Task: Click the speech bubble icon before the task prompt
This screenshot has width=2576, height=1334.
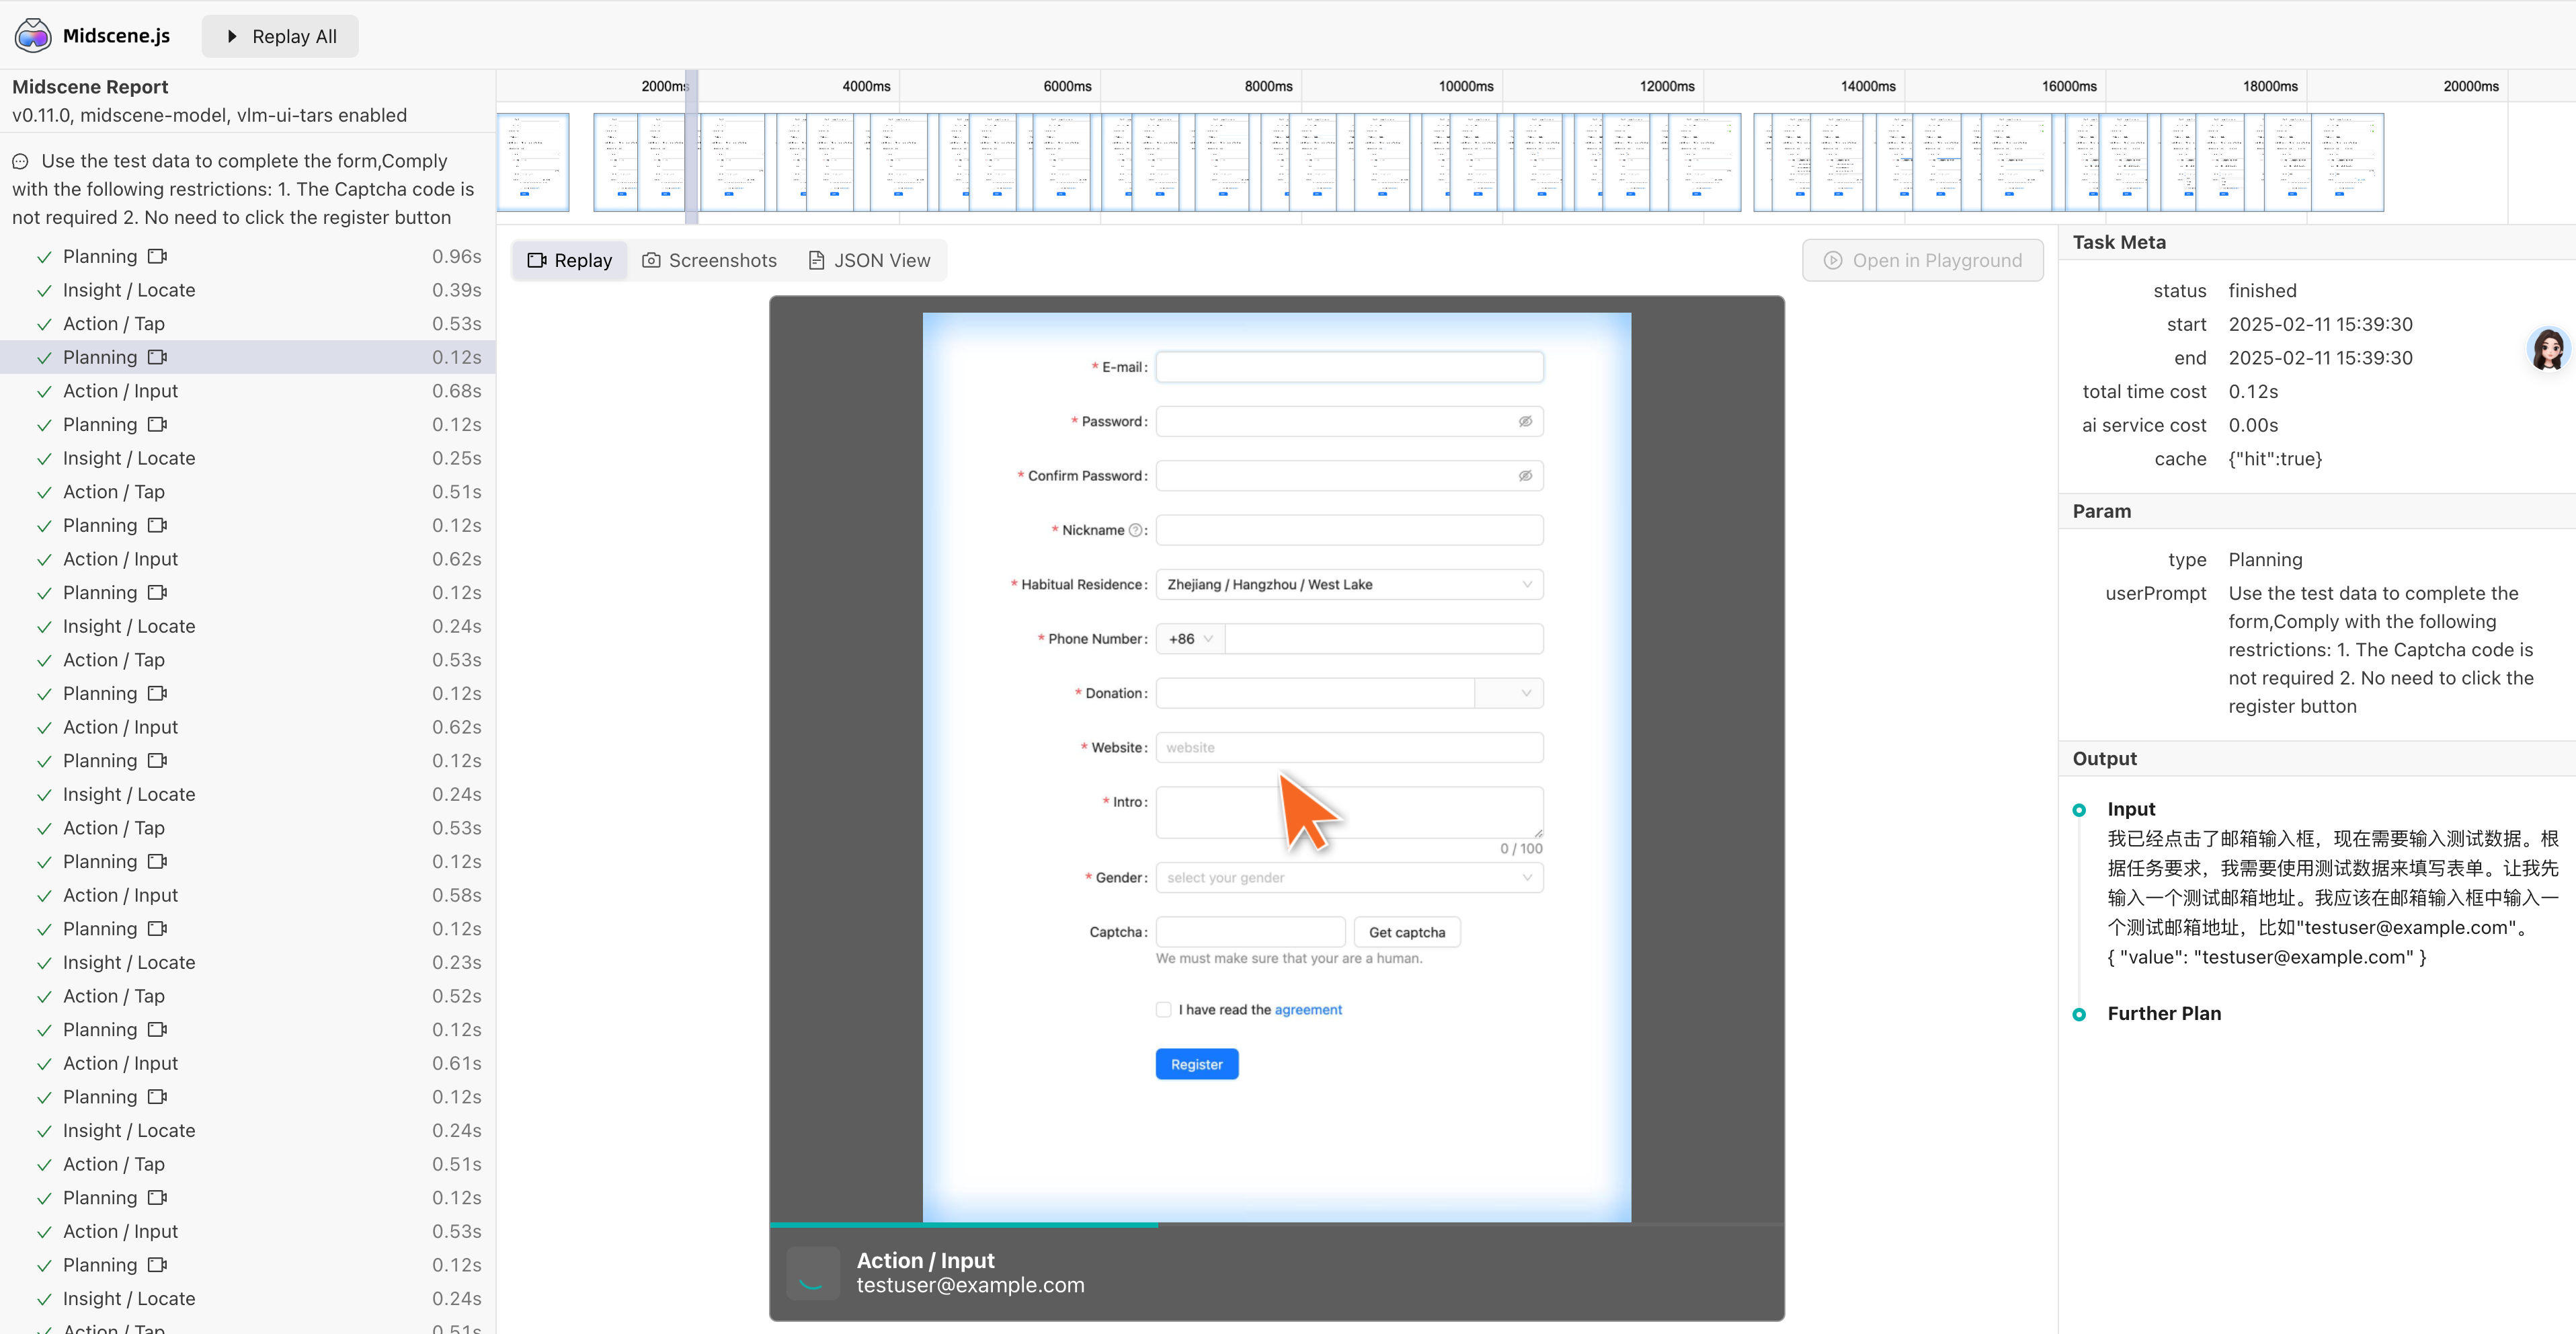Action: coord(20,161)
